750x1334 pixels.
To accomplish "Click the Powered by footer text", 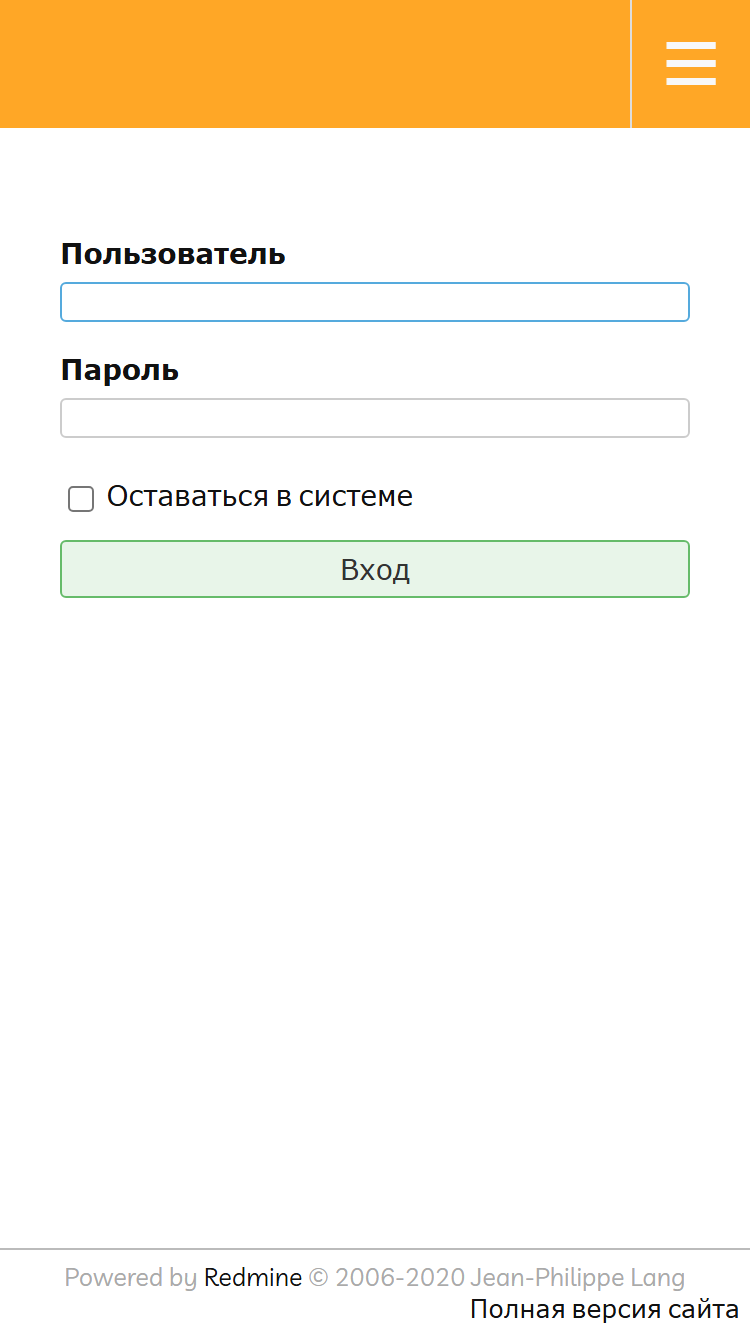I will [x=131, y=1277].
